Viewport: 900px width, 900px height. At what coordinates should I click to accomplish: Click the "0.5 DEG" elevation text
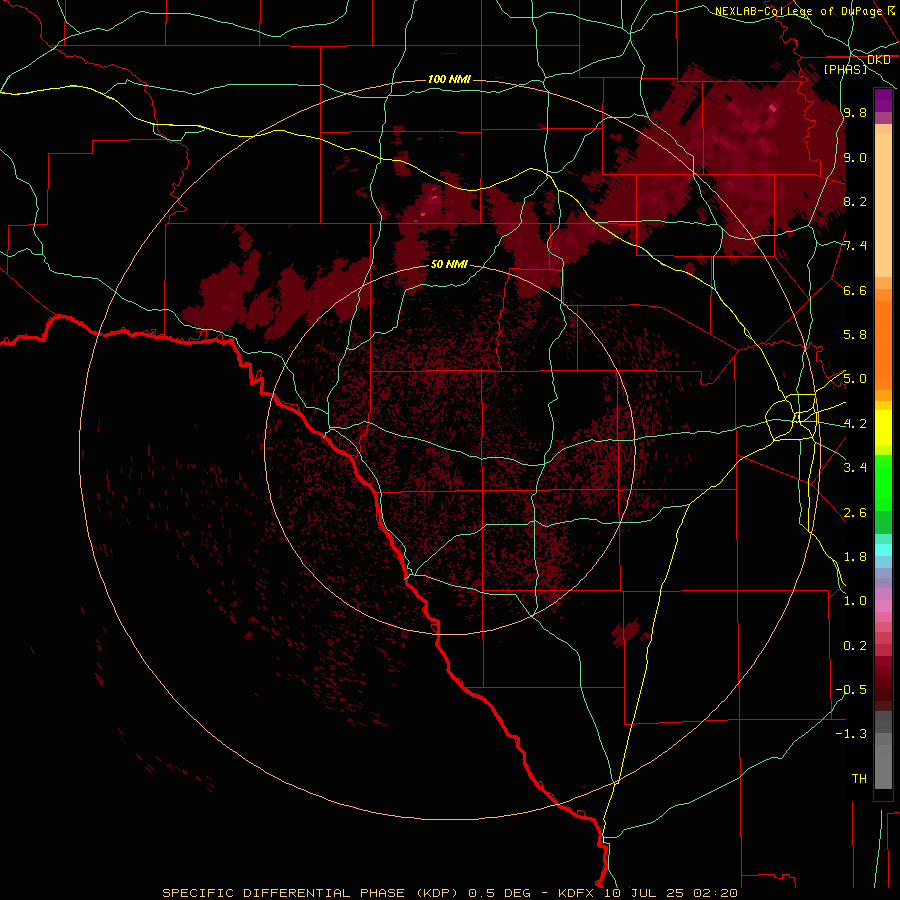499,893
